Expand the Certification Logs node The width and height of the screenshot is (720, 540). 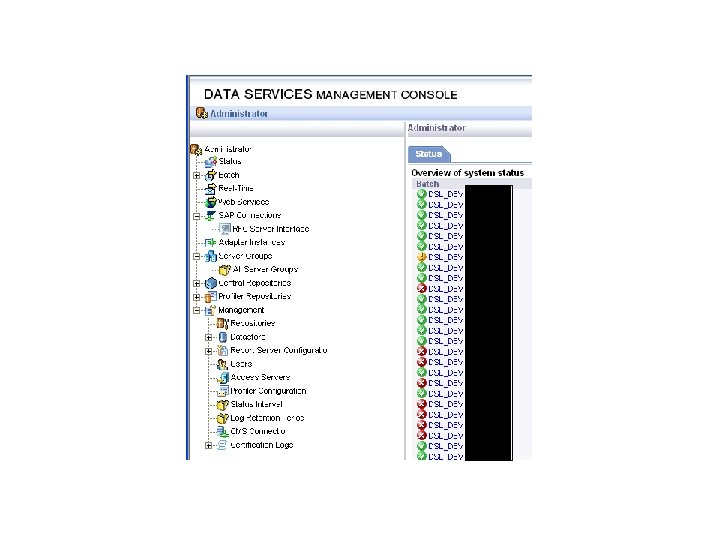(x=208, y=445)
